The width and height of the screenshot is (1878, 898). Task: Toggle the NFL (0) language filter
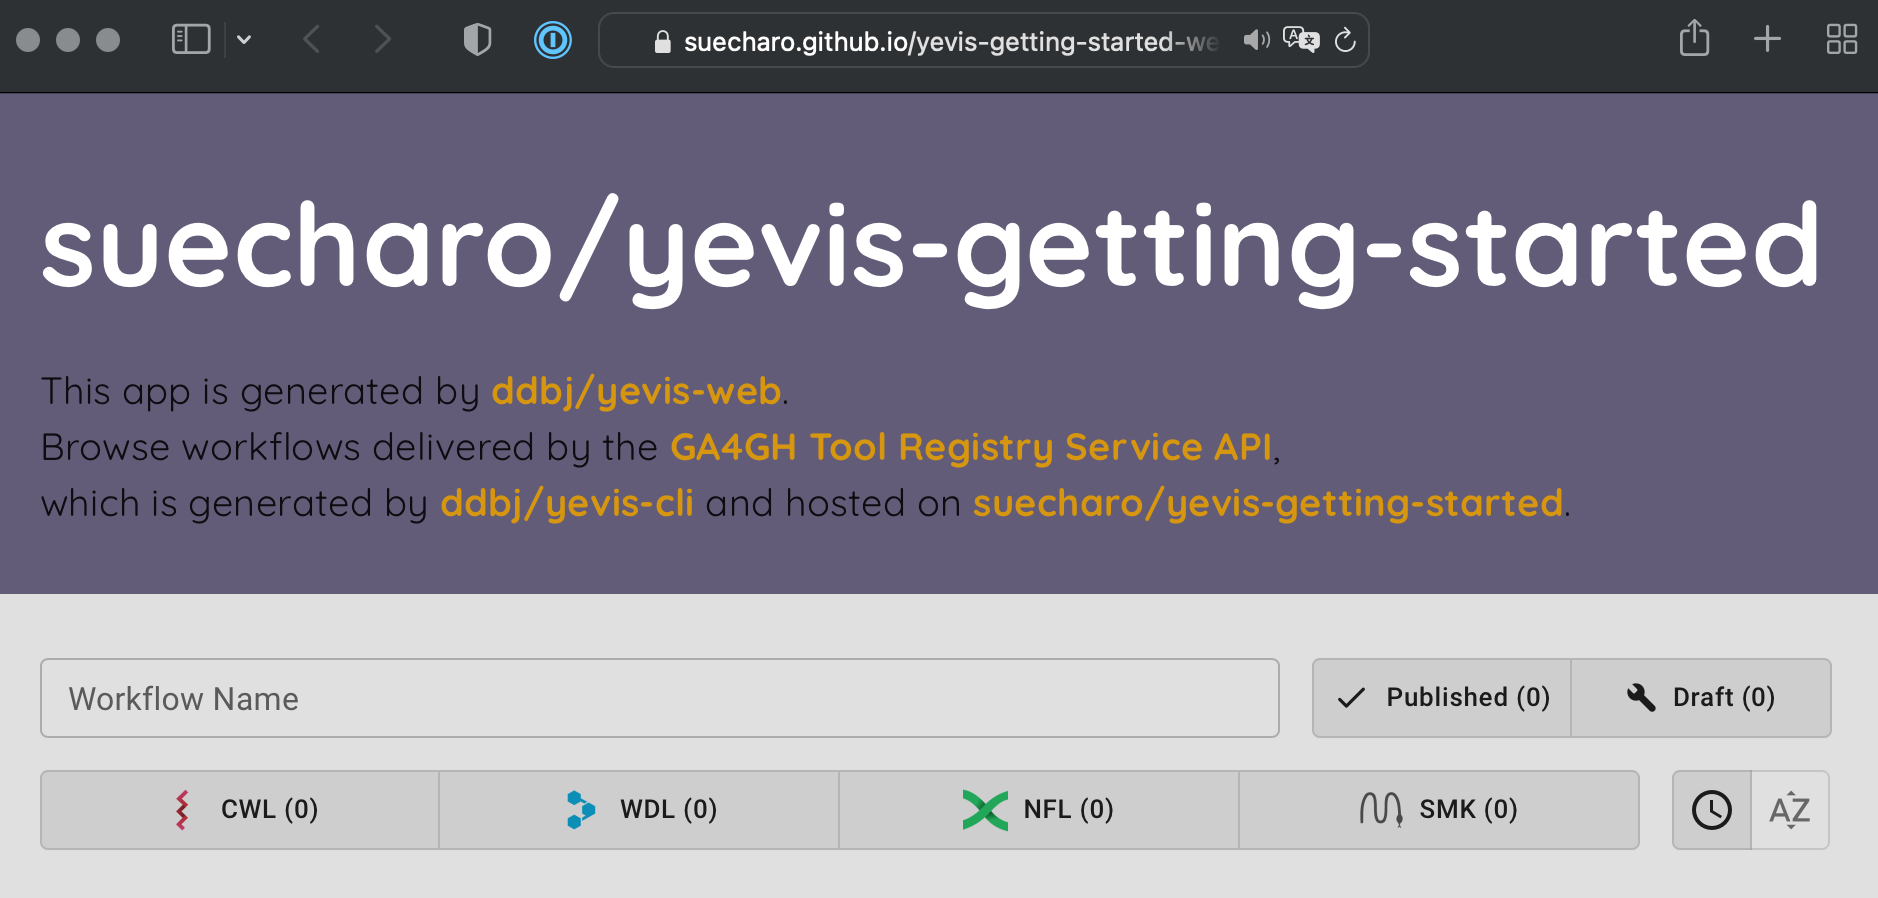(1039, 810)
